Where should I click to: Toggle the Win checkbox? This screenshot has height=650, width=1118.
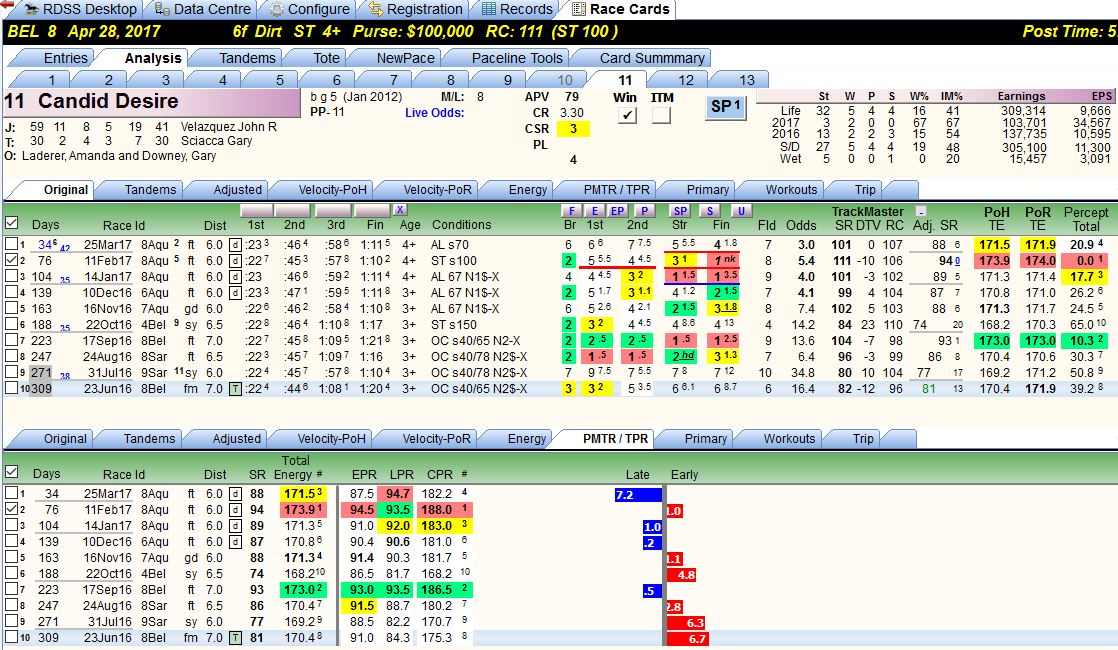pos(627,115)
